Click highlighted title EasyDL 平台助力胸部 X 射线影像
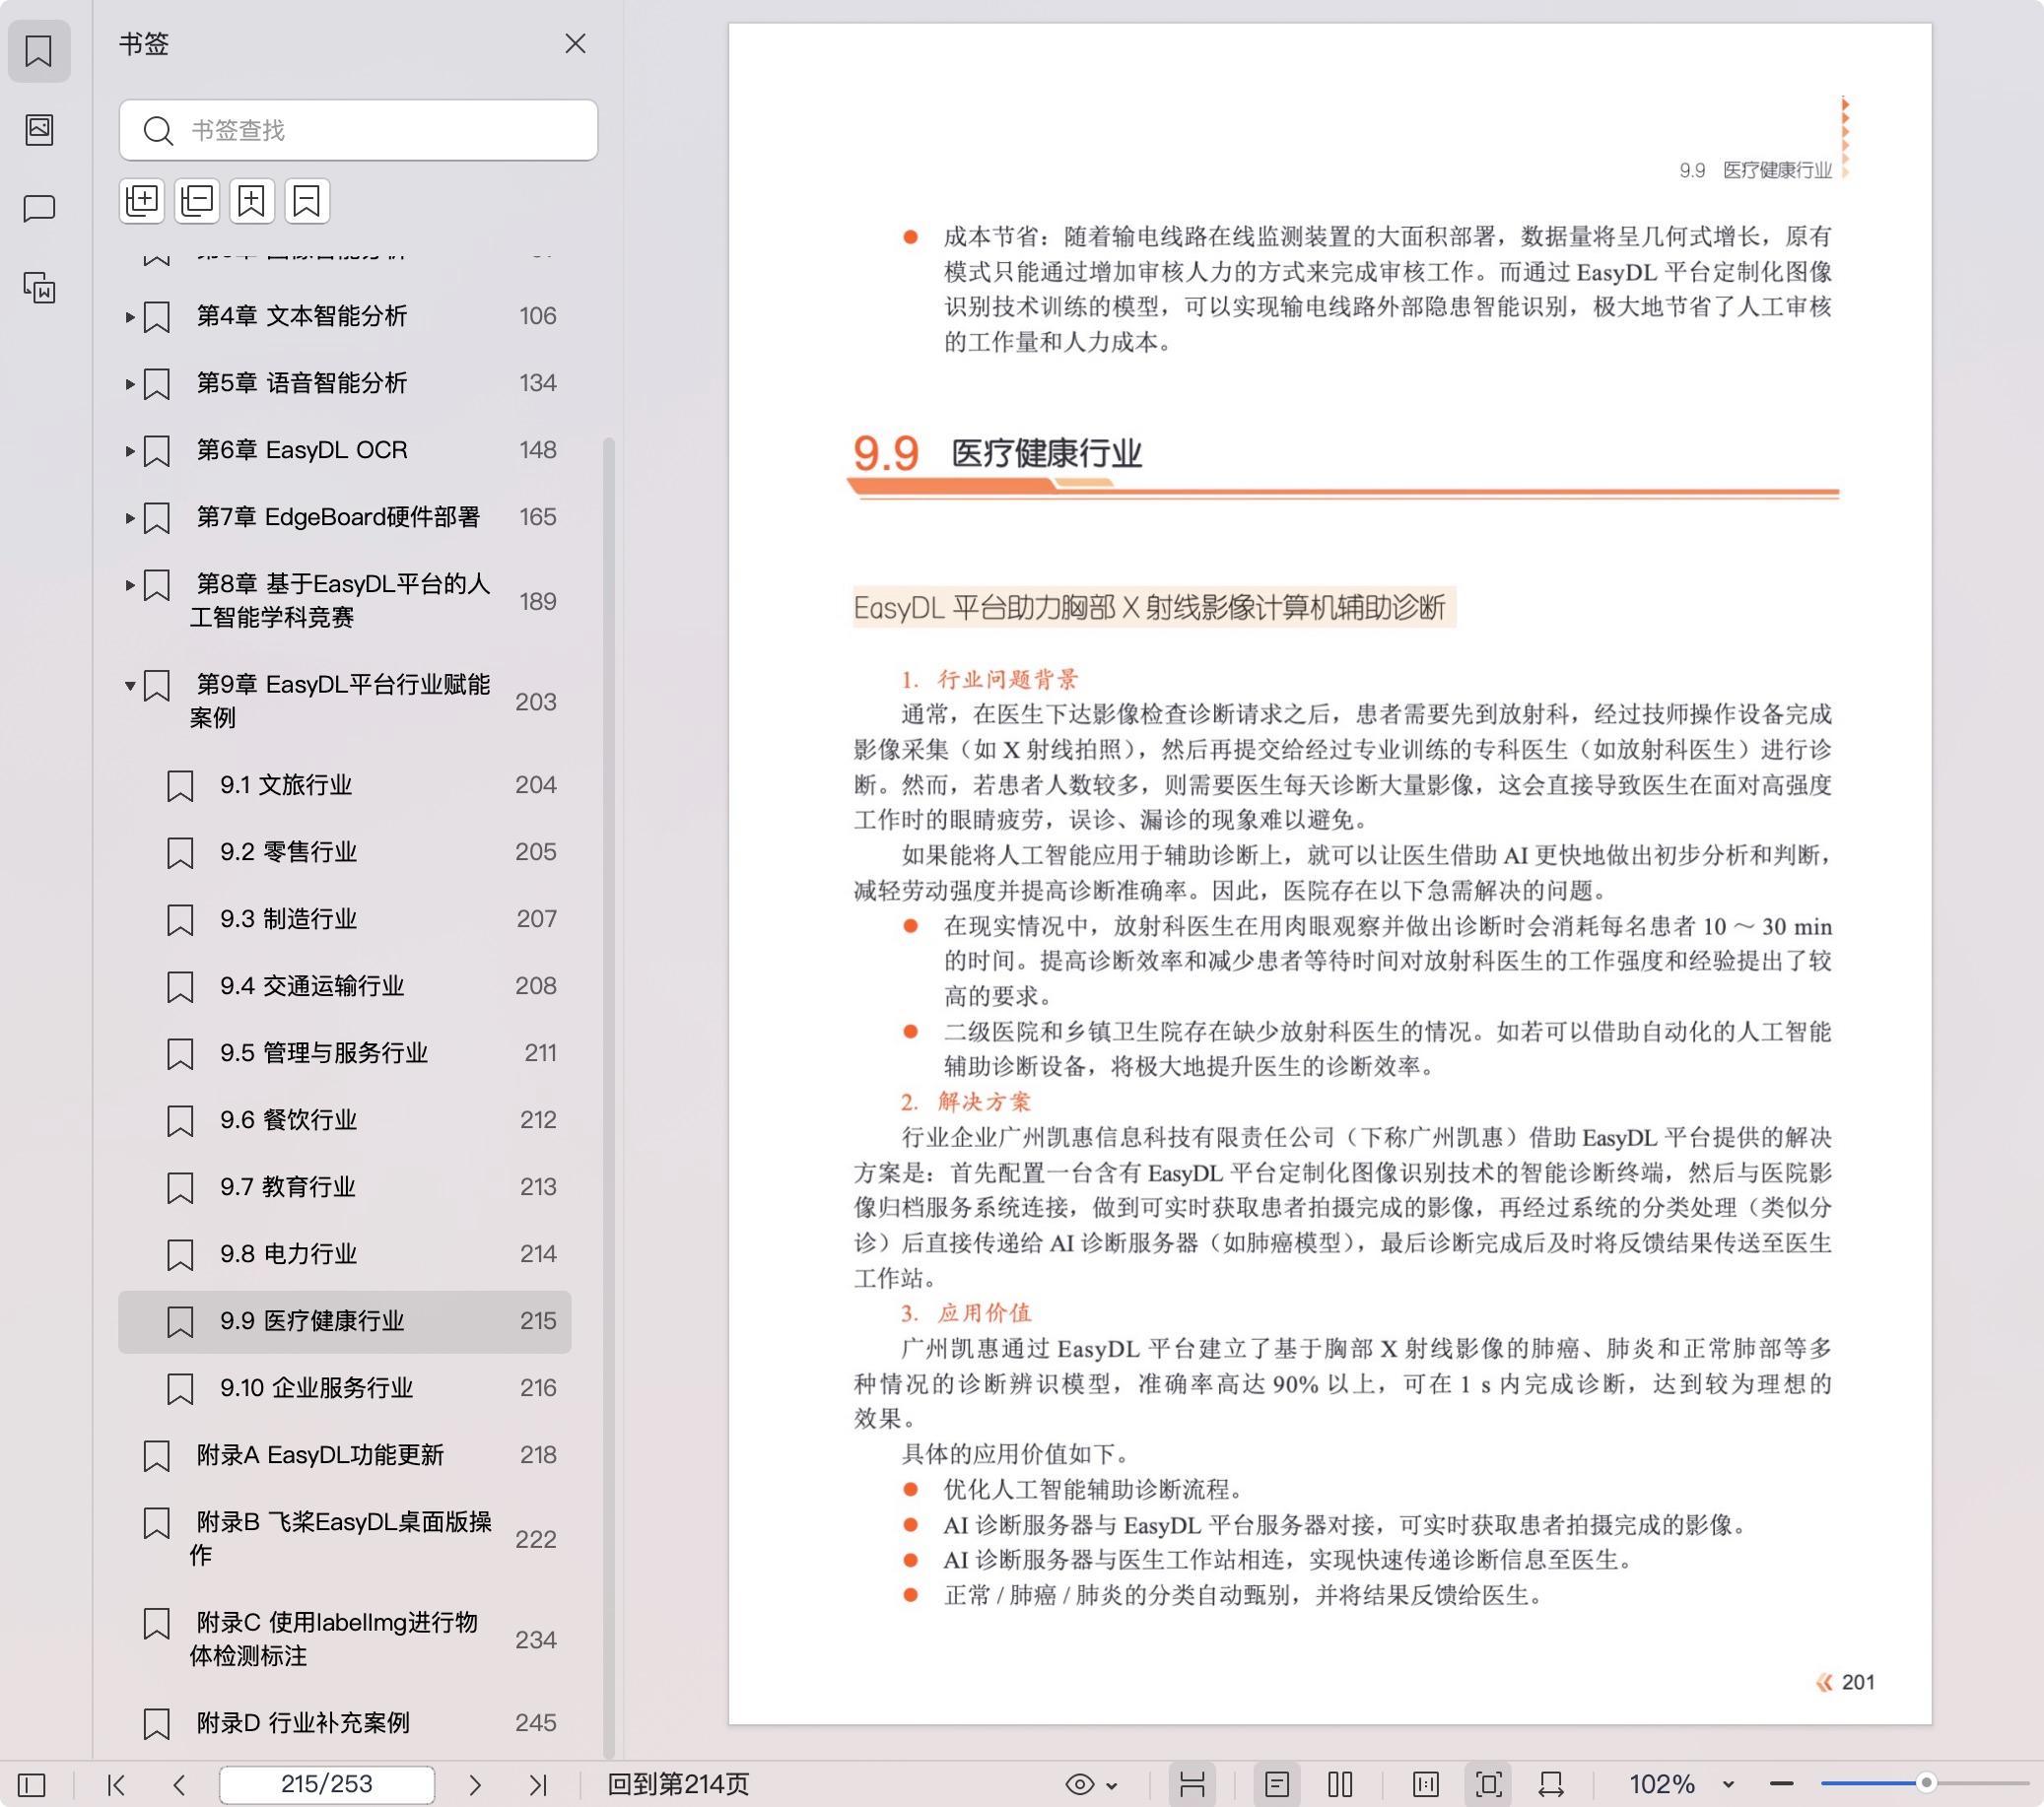Screen dimensions: 2044x1807 (1150, 607)
